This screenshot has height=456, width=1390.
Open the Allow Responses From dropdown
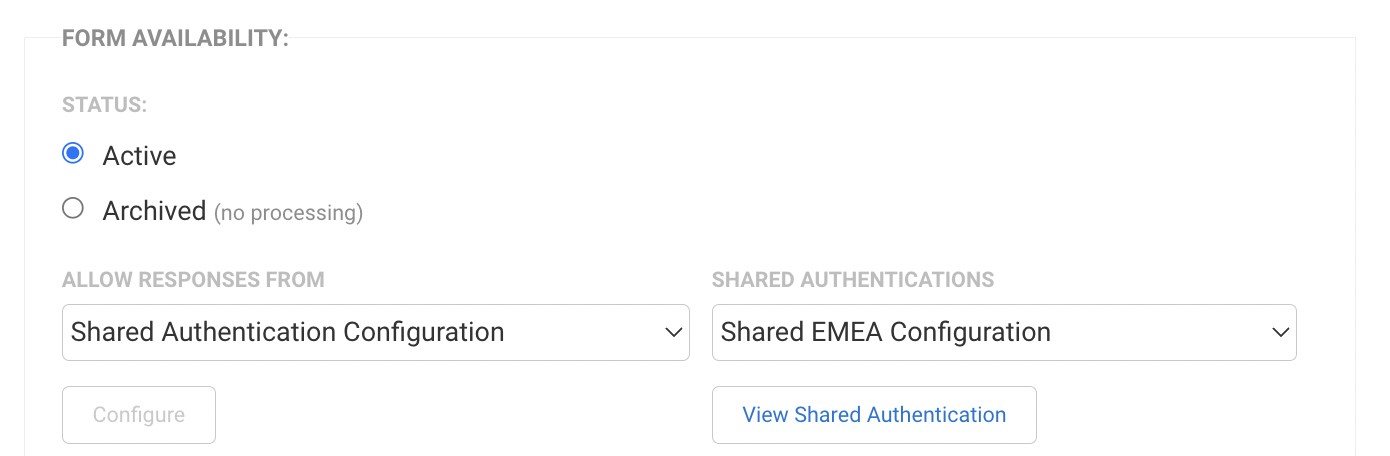[375, 332]
